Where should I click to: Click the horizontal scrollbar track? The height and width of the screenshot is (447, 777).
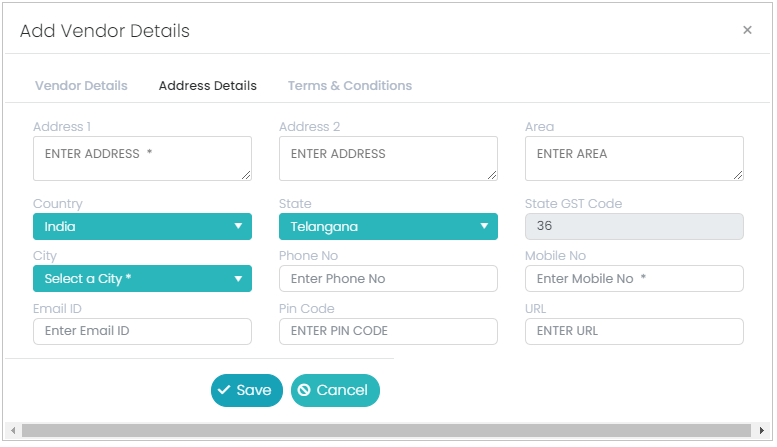click(387, 431)
